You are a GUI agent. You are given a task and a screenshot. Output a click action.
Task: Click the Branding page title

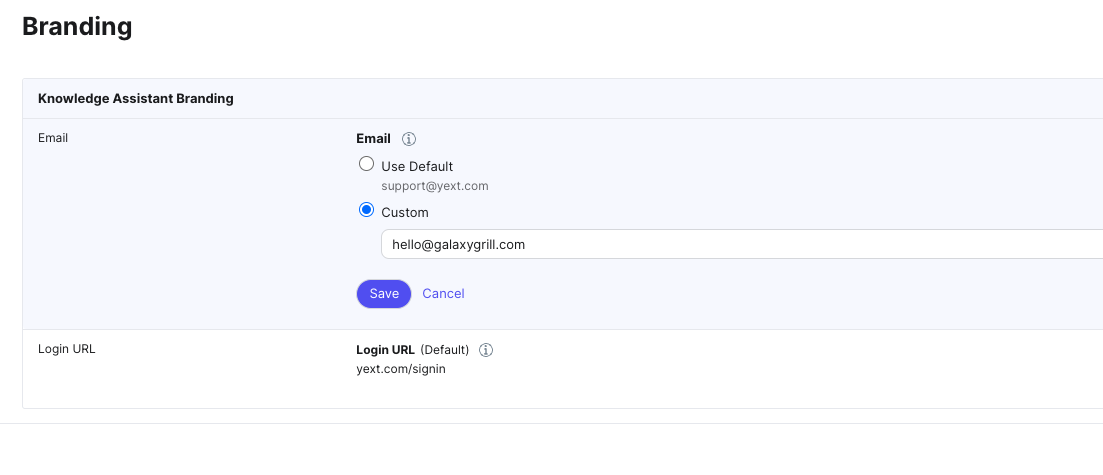[77, 27]
